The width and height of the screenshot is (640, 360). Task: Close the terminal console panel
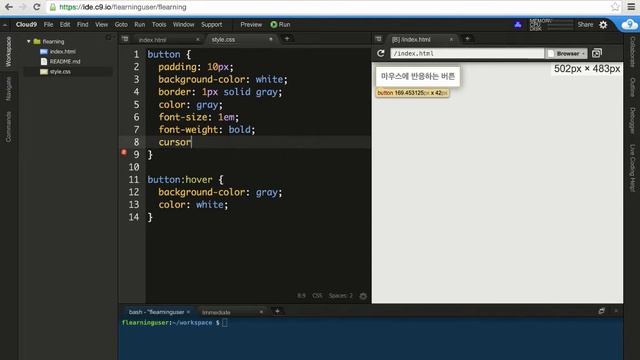pos(616,311)
